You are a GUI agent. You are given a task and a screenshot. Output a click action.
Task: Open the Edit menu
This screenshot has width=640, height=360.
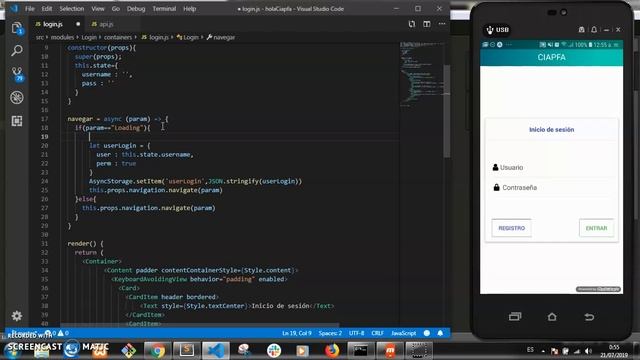tap(47, 9)
